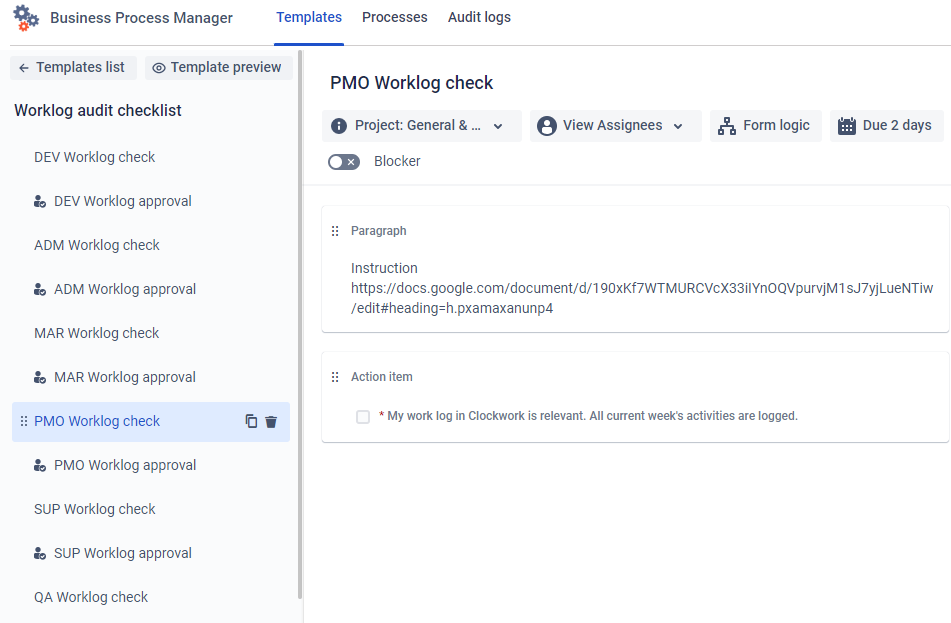Click the Worklog audit checklist title
Image resolution: width=951 pixels, height=623 pixels.
98,110
